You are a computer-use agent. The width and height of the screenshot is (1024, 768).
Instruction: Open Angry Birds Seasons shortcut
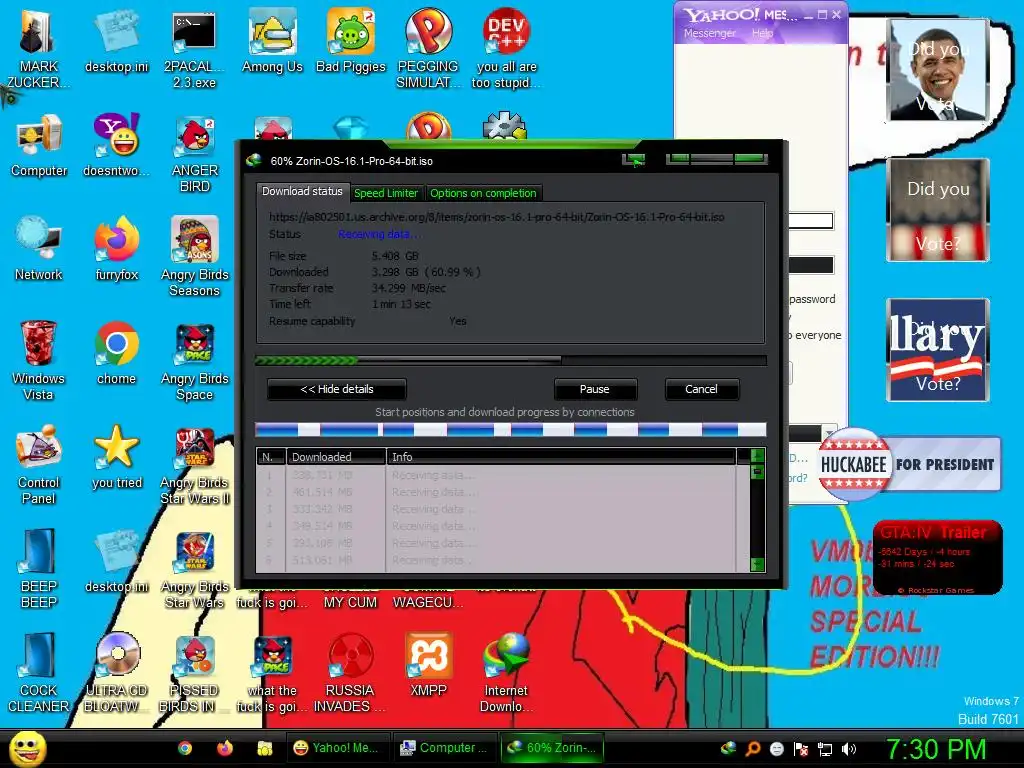click(x=195, y=257)
